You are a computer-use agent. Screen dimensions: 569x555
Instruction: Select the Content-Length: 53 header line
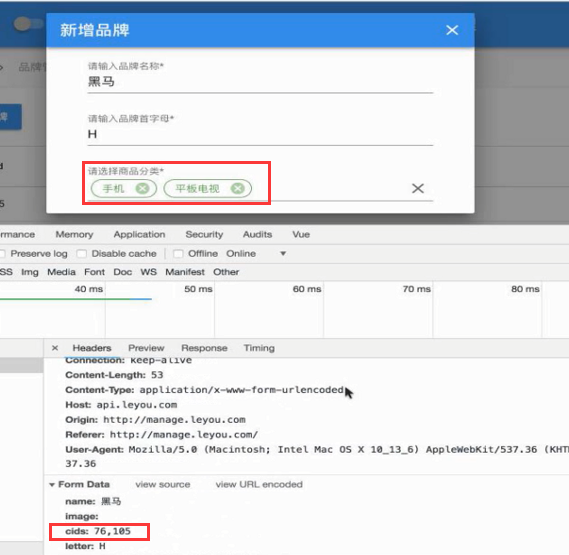tap(114, 375)
